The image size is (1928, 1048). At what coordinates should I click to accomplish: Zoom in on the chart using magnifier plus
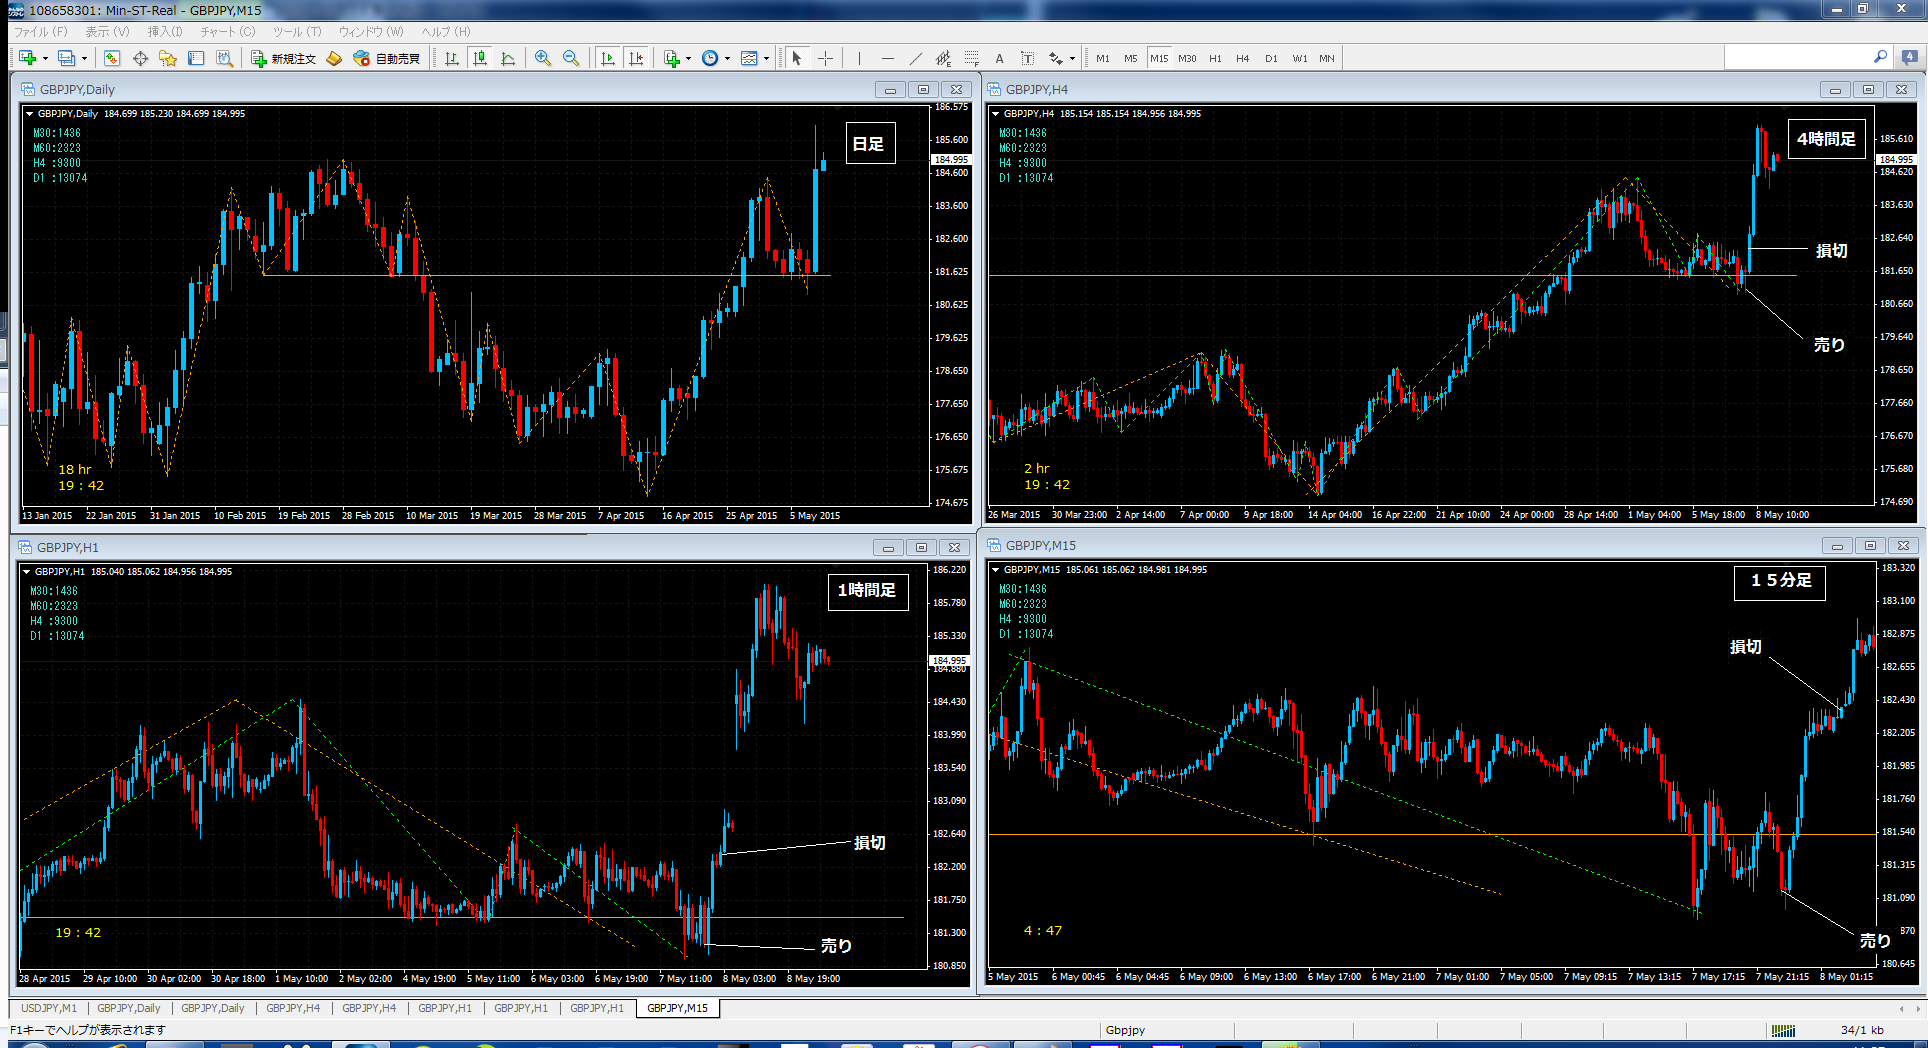[x=542, y=58]
